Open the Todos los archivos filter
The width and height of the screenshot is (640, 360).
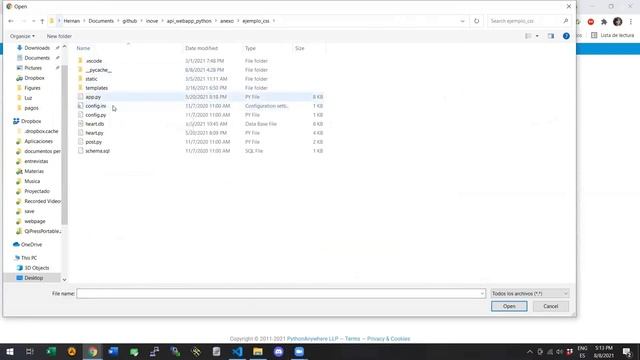tap(530, 293)
